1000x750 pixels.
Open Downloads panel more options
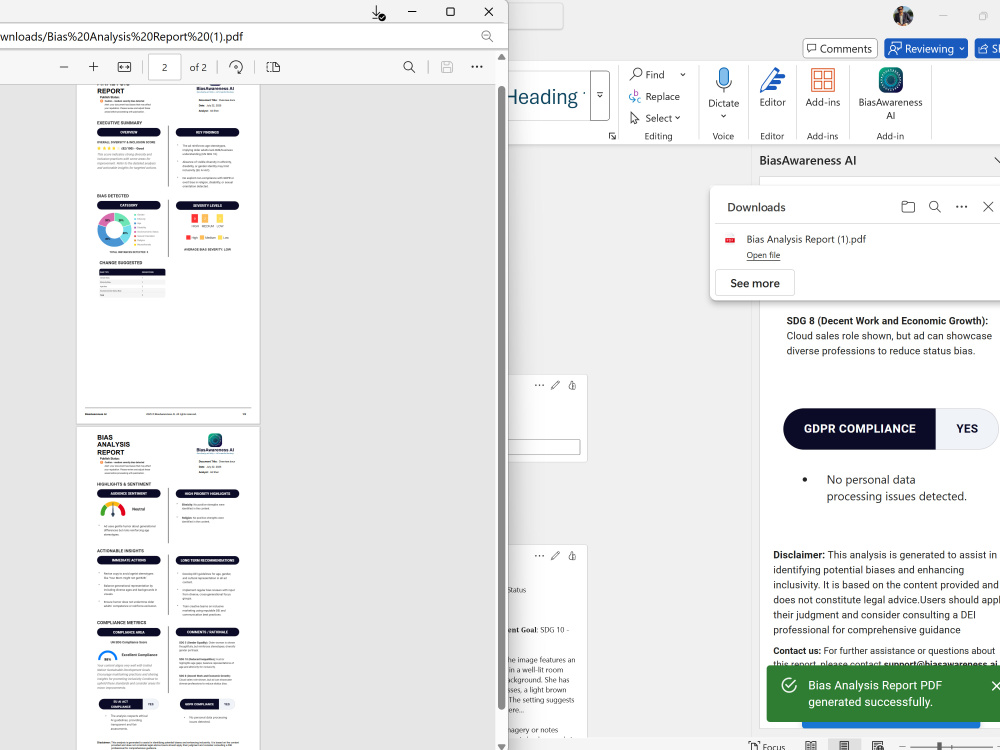pyautogui.click(x=962, y=207)
